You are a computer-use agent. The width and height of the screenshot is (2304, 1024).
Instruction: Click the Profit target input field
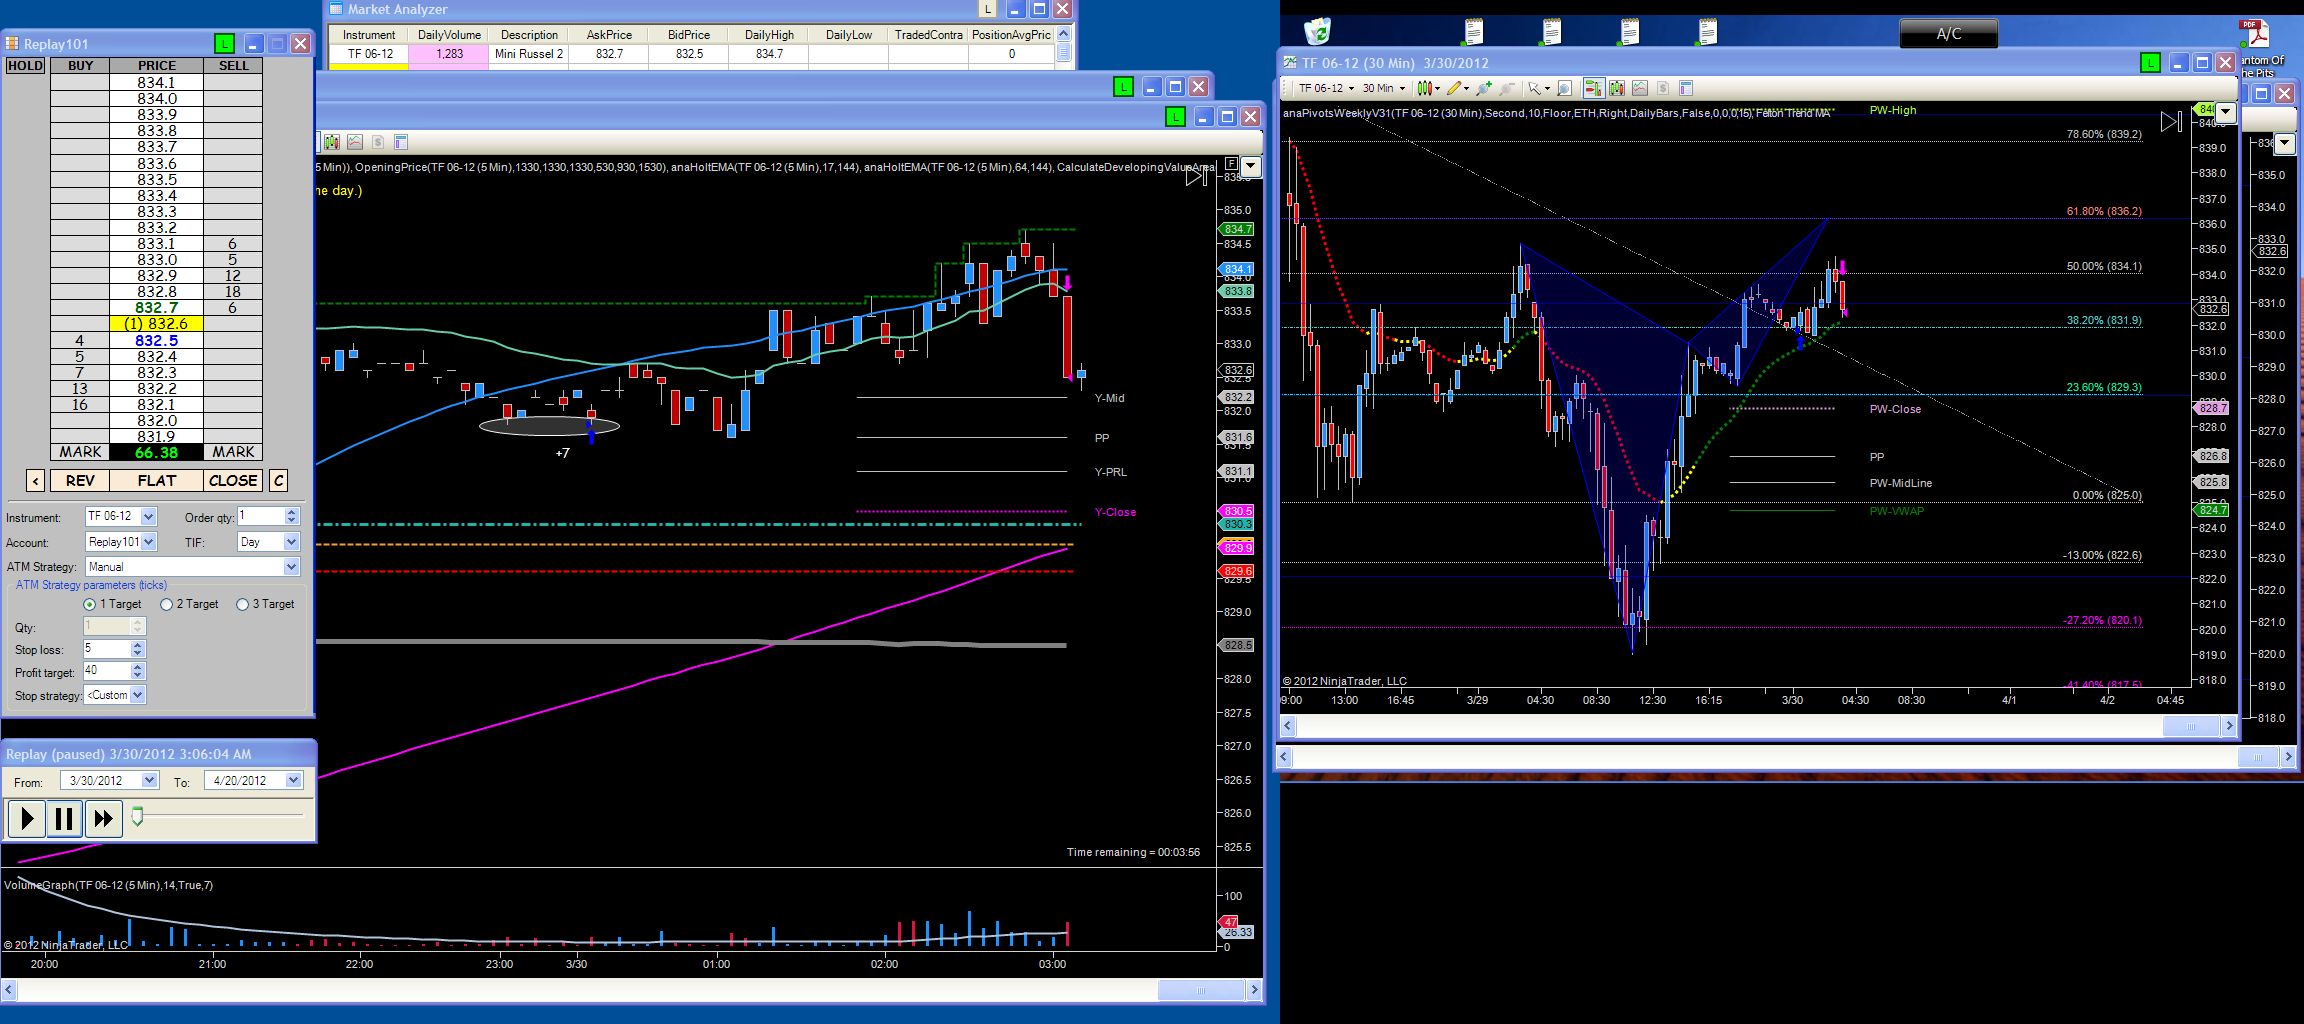[x=107, y=671]
